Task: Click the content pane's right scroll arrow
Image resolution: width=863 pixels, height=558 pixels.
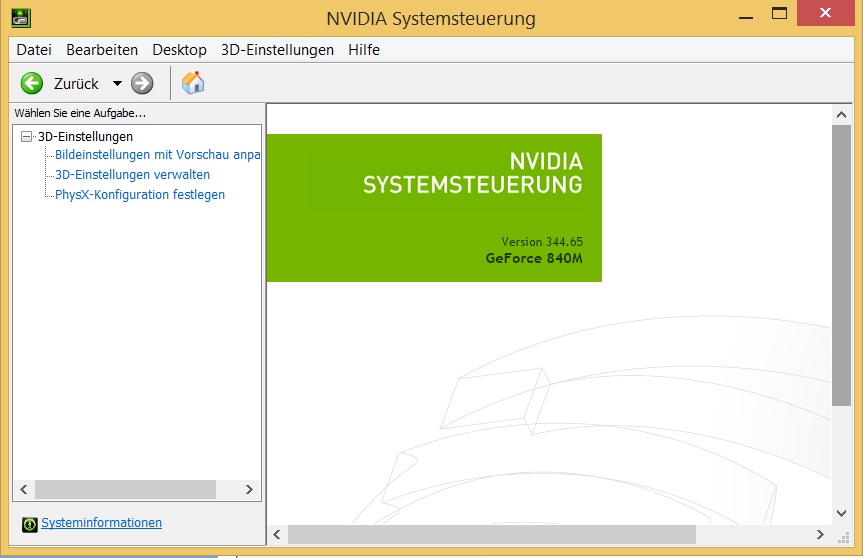Action: pyautogui.click(x=820, y=534)
